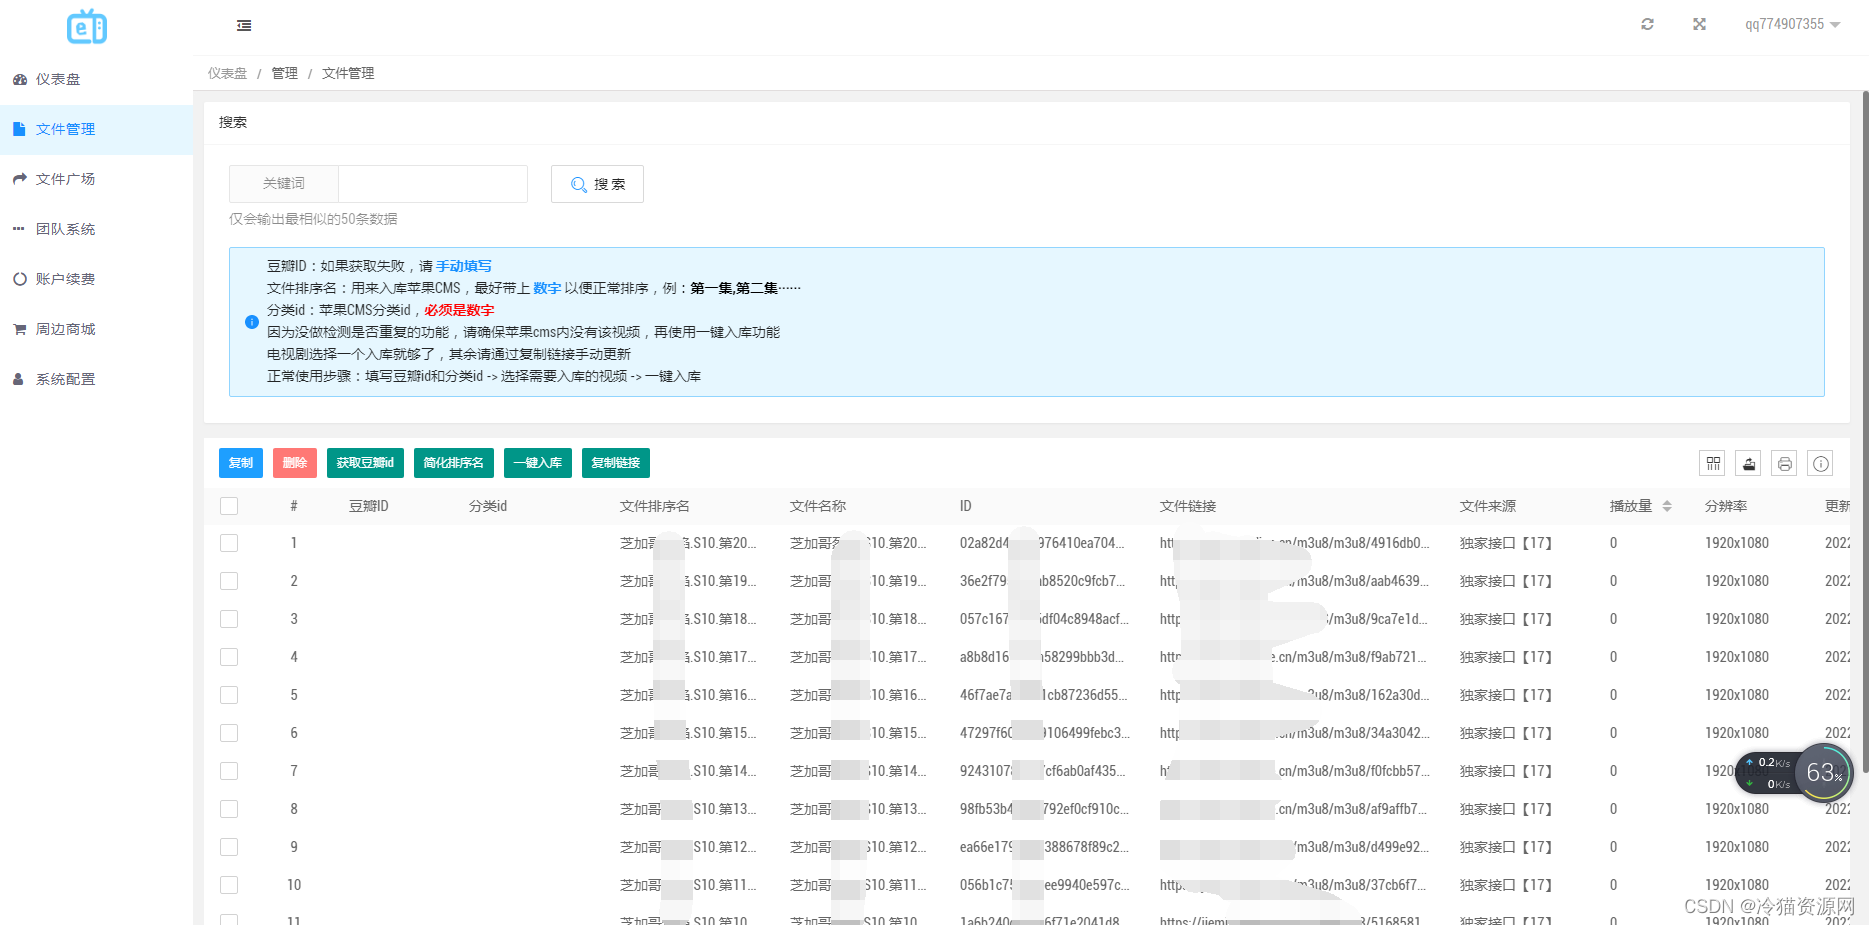Open 仪表盘 dashboard in sidebar
1869x925 pixels.
[x=96, y=79]
